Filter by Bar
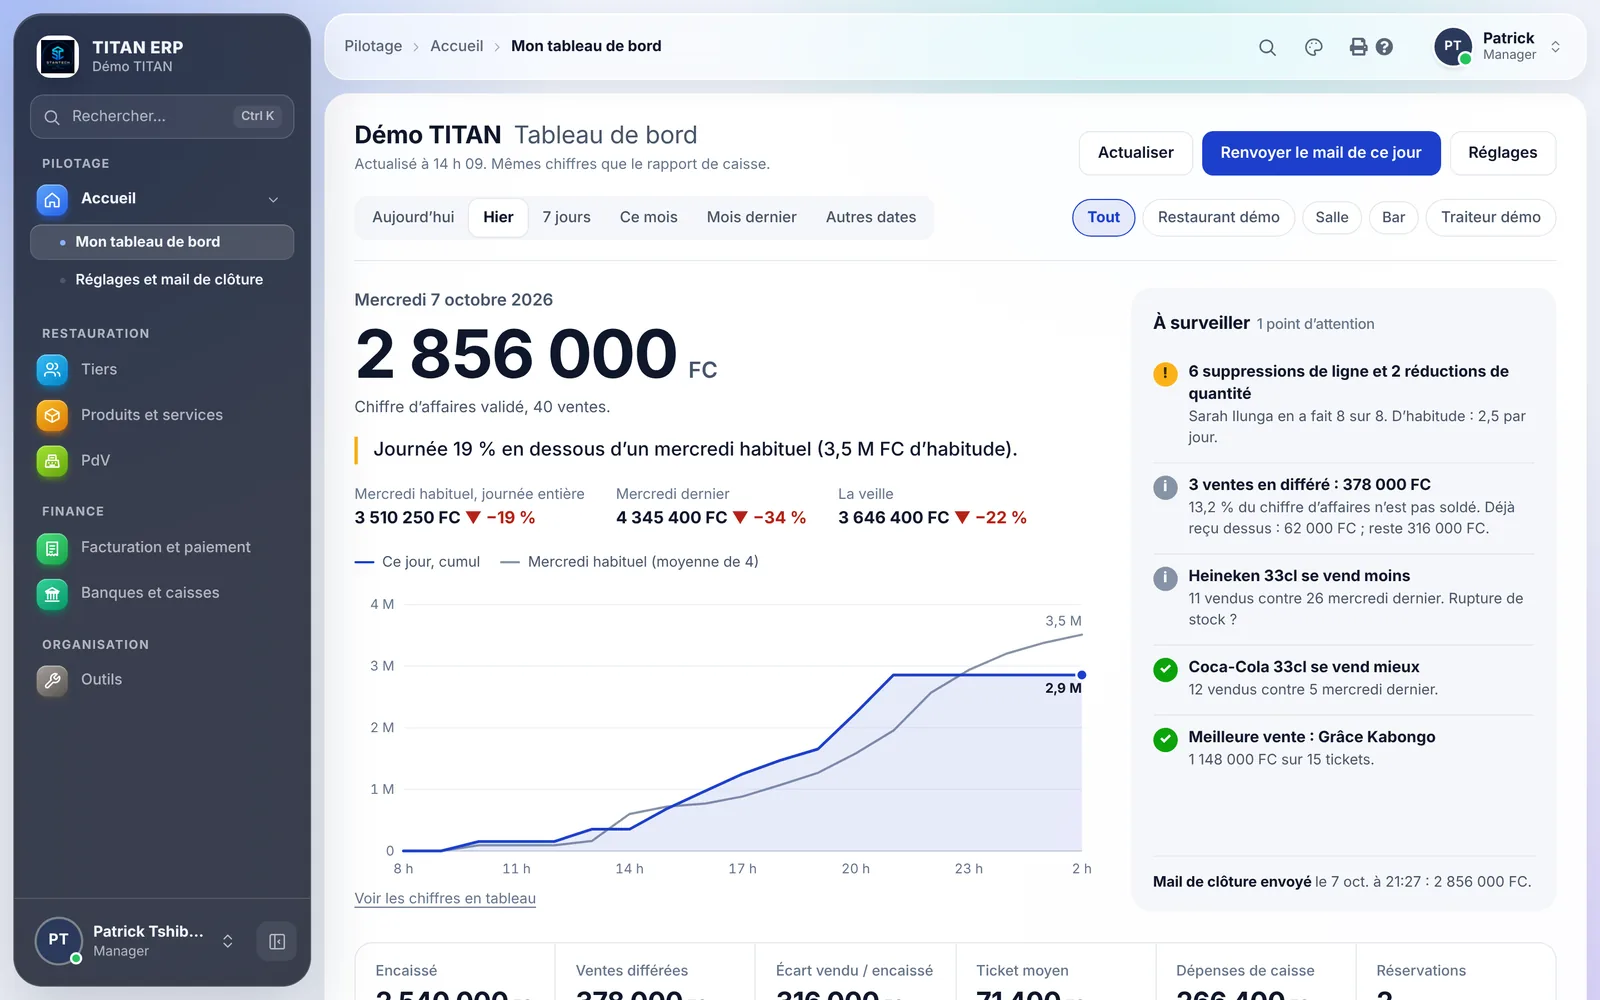This screenshot has width=1600, height=1000. pyautogui.click(x=1393, y=218)
